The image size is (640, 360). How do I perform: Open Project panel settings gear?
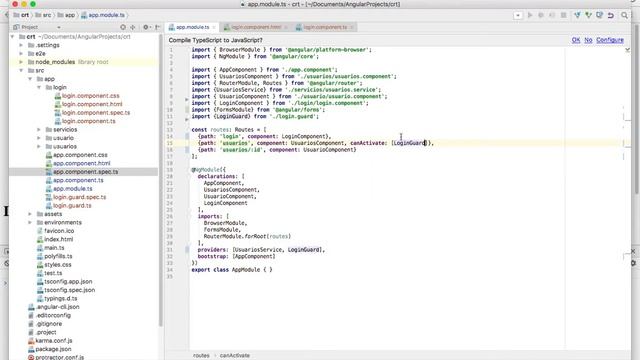[146, 27]
